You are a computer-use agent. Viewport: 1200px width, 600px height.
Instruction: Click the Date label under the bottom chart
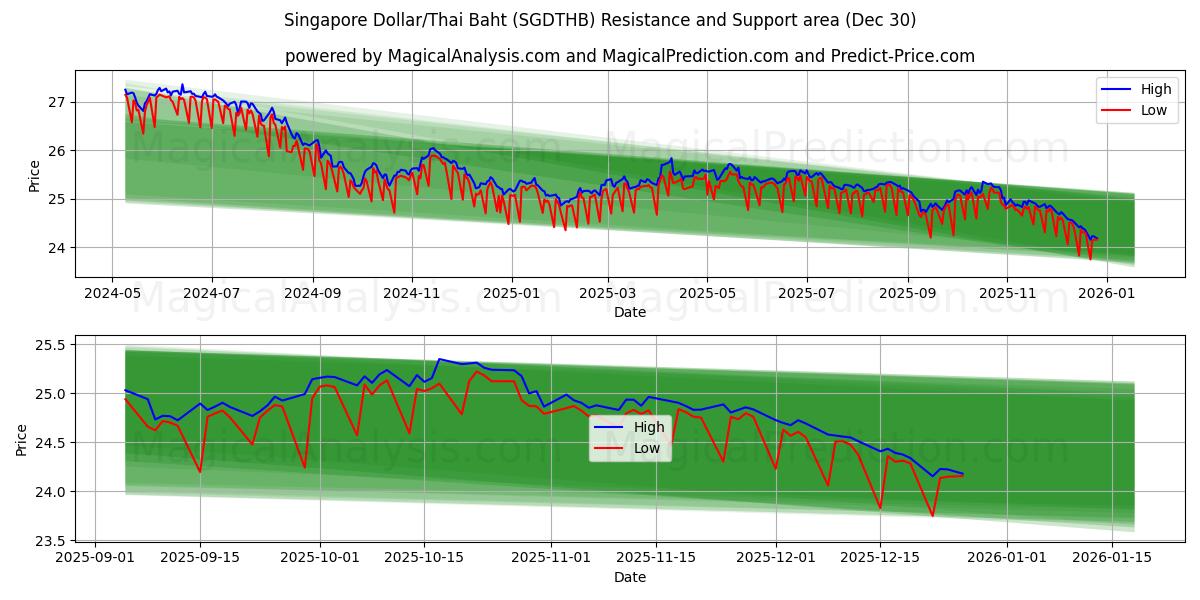(630, 577)
